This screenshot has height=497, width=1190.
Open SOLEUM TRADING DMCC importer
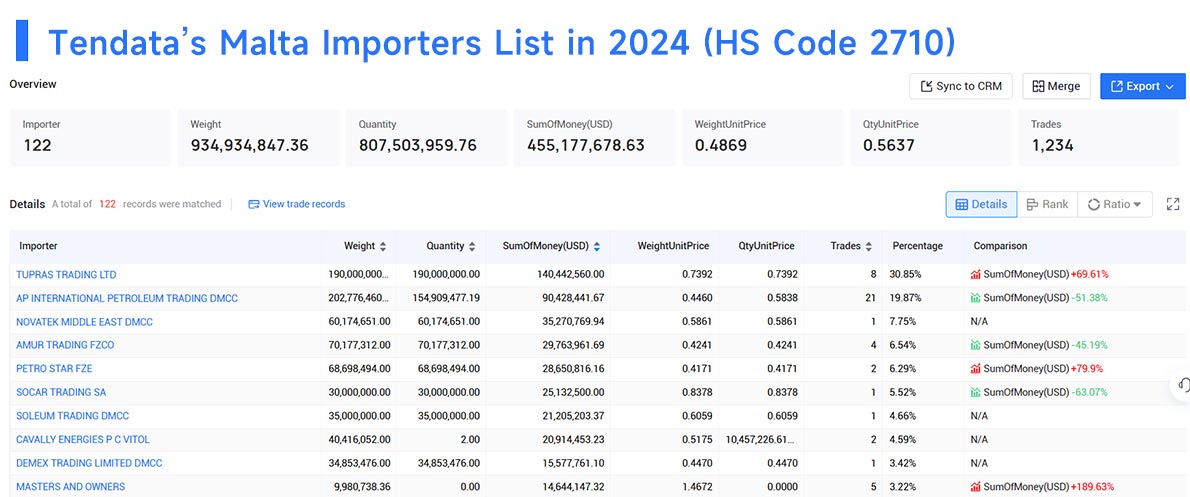tap(73, 416)
